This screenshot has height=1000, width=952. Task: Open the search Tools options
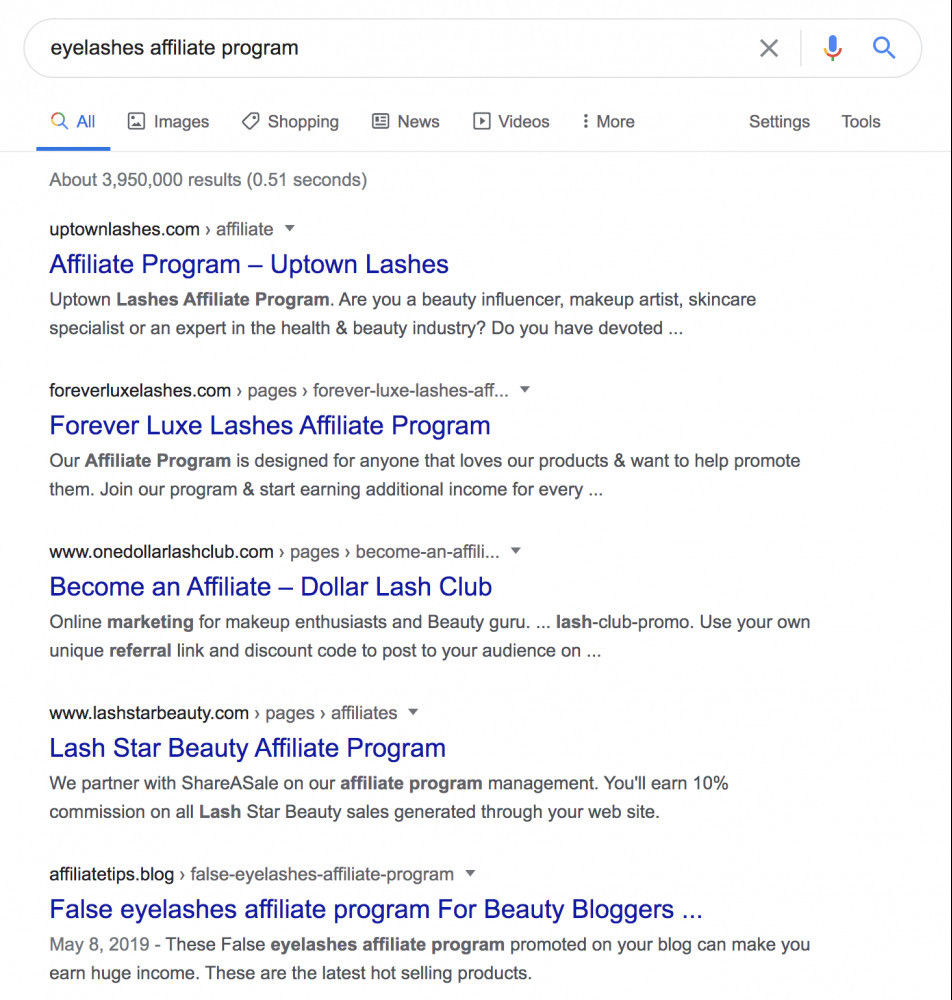861,121
